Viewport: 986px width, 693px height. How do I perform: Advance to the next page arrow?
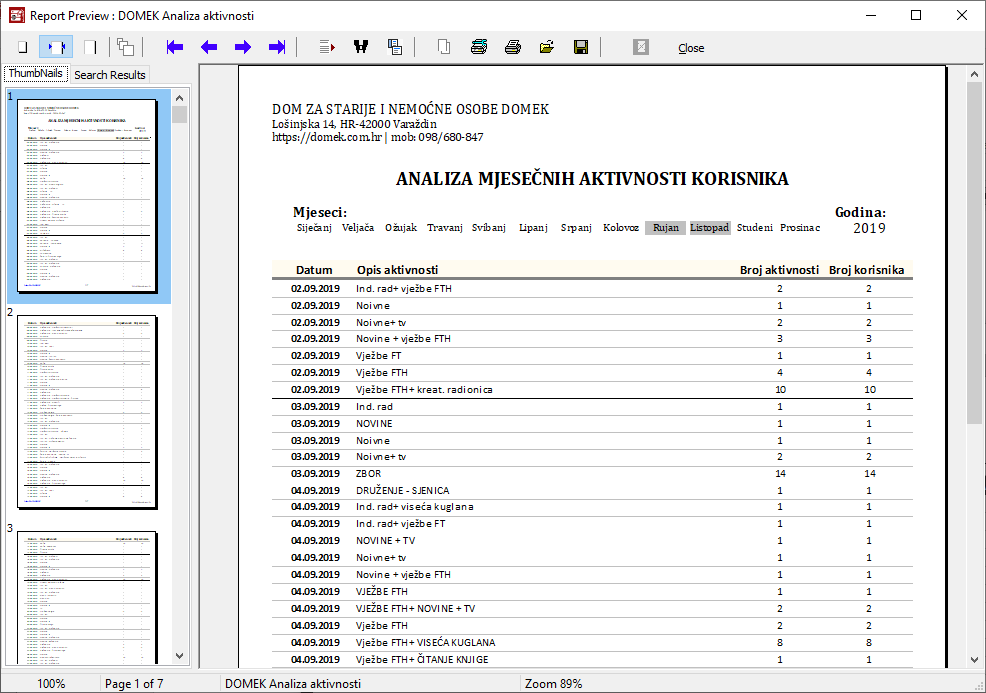(243, 47)
